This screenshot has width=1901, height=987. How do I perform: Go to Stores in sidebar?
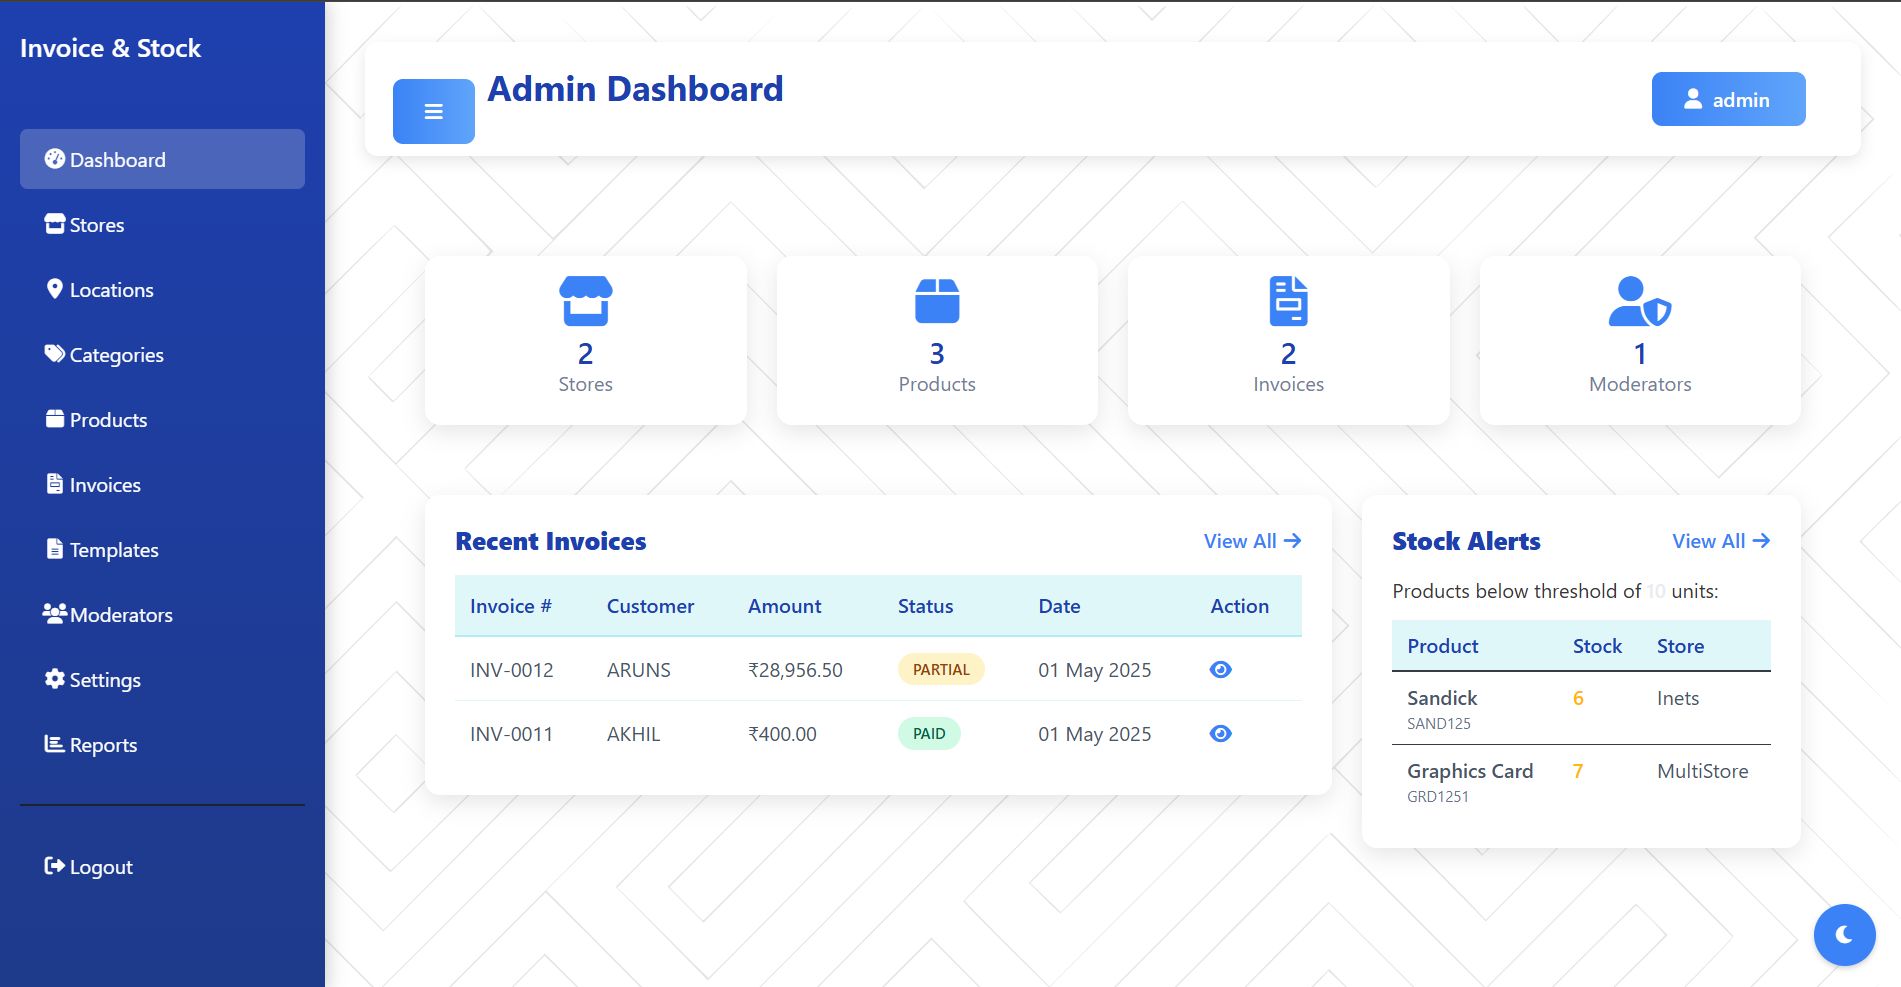pos(162,224)
